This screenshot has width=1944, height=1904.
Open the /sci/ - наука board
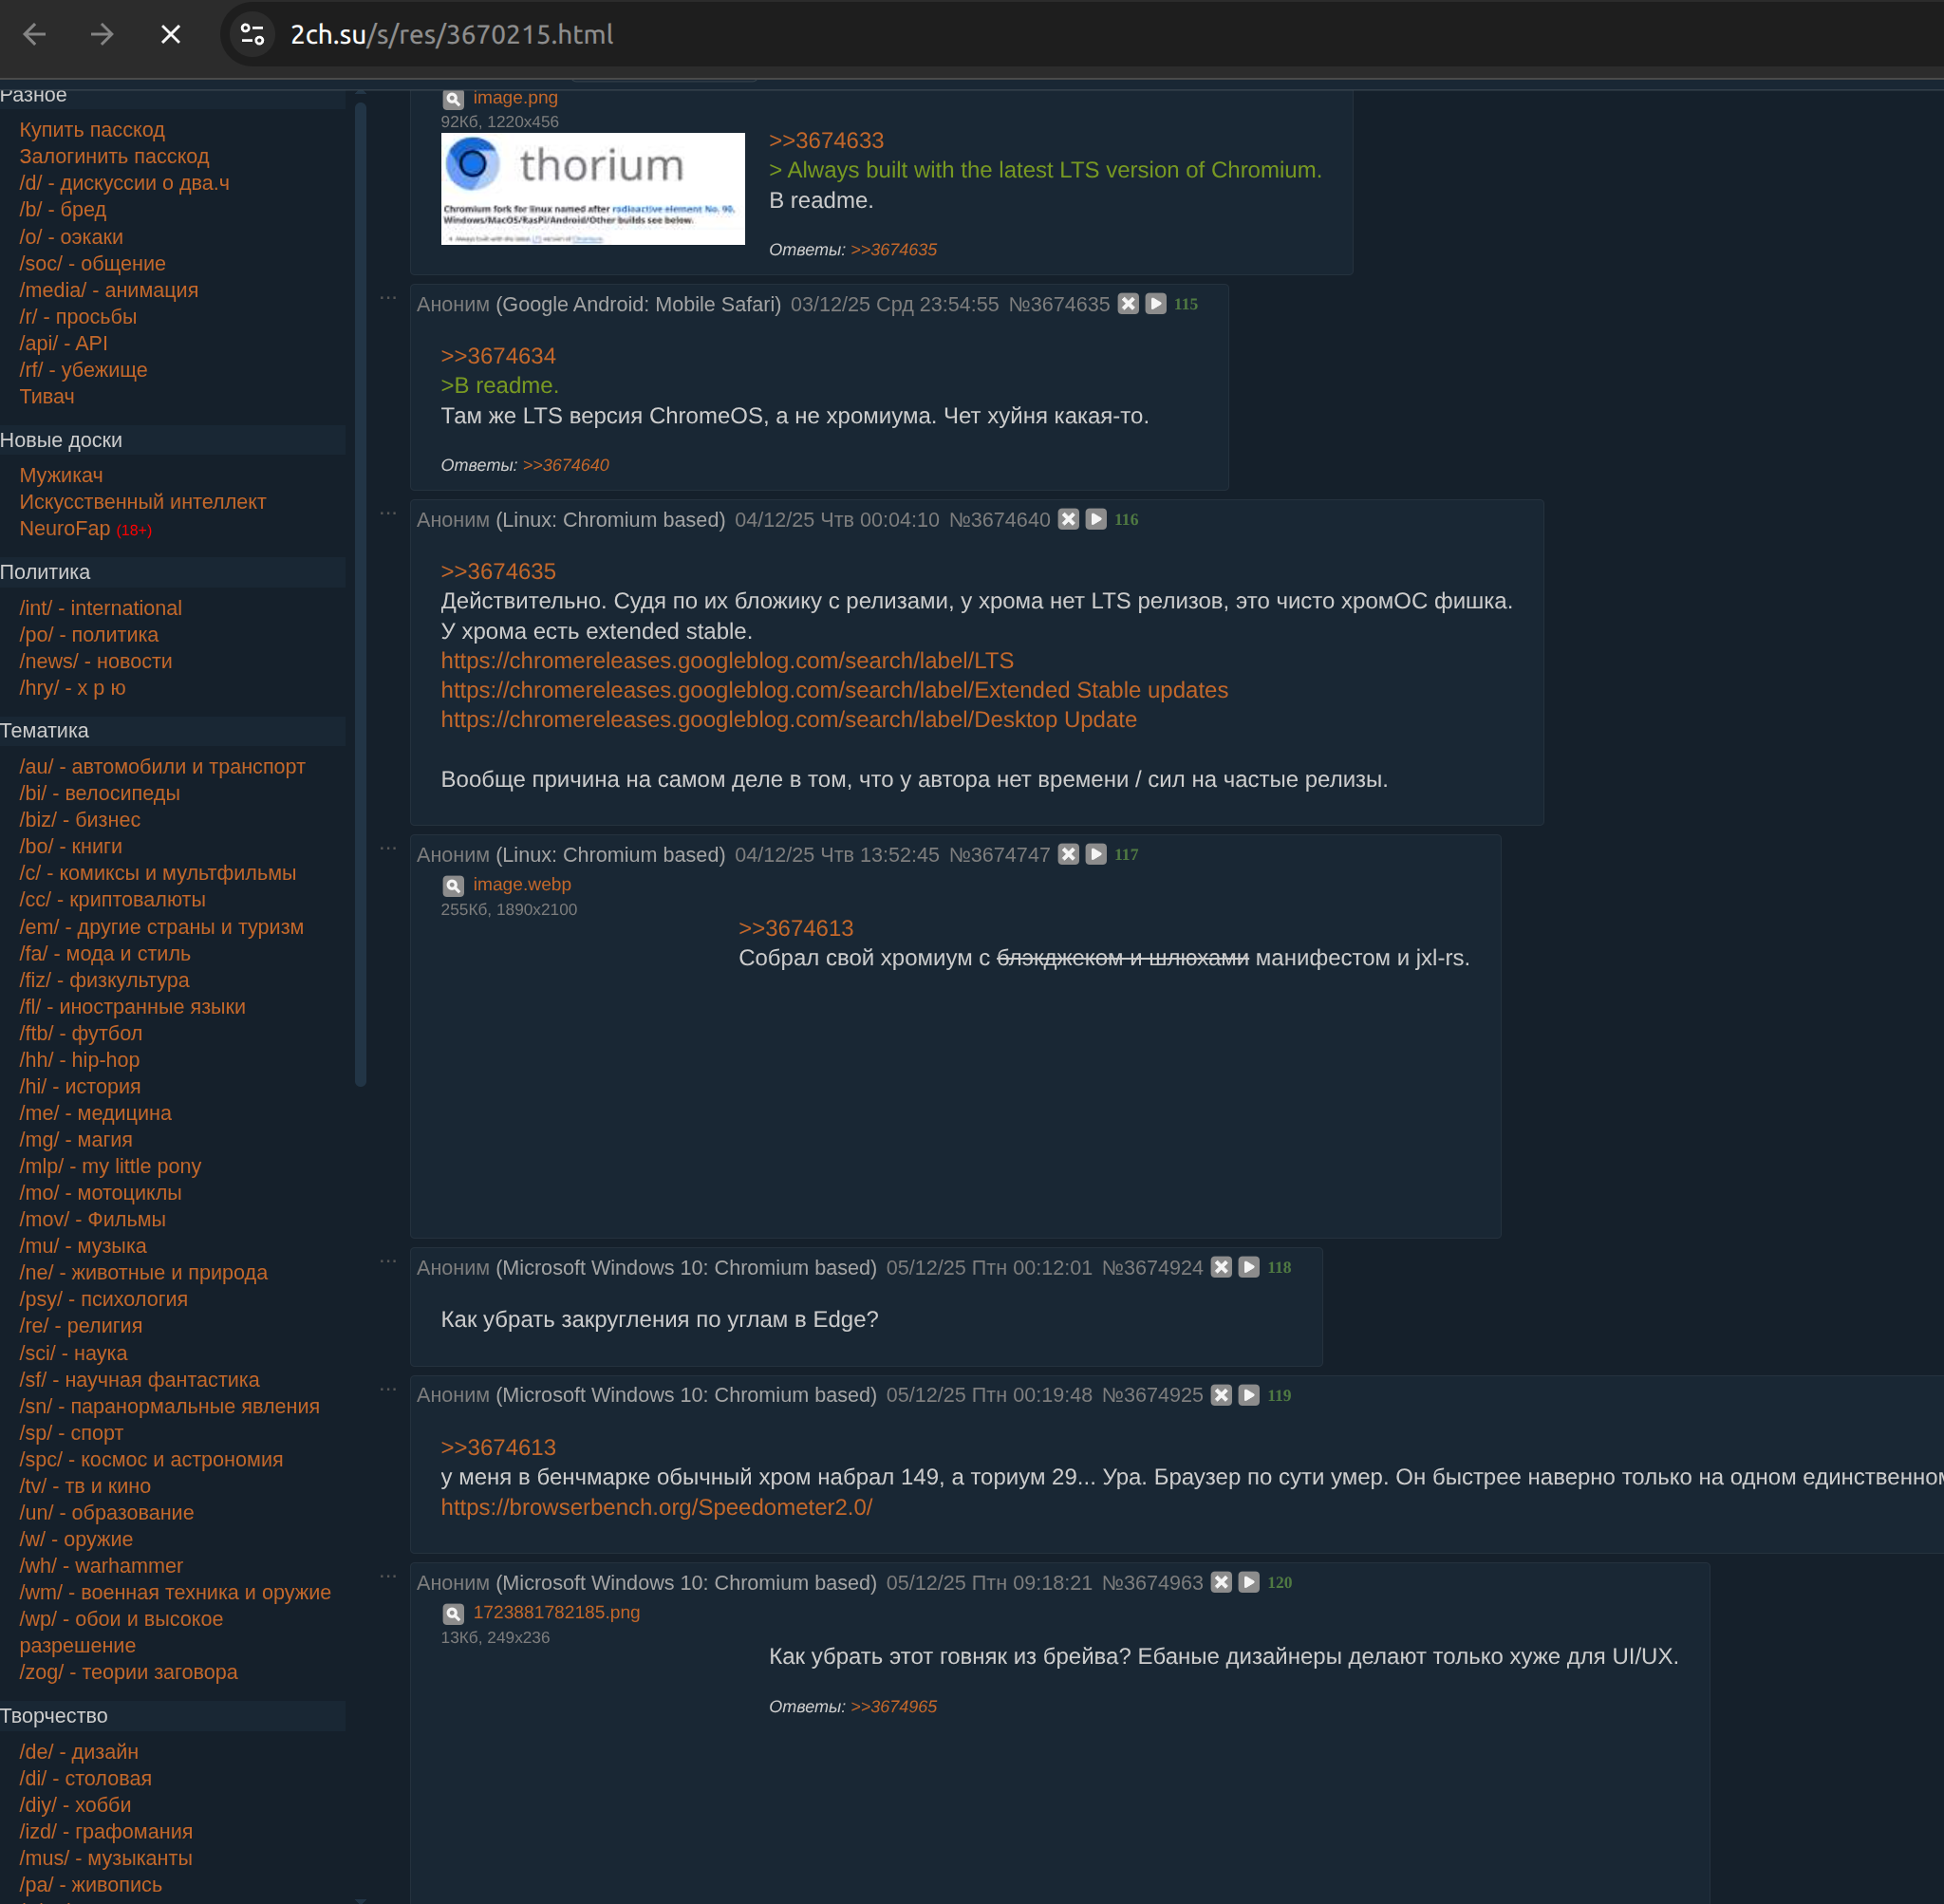coord(73,1353)
